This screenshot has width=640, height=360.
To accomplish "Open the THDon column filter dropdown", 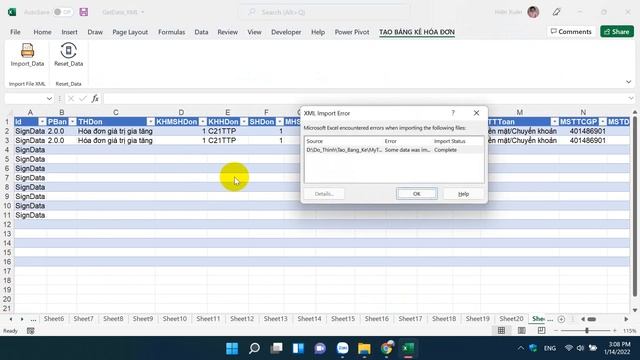I will click(x=151, y=122).
